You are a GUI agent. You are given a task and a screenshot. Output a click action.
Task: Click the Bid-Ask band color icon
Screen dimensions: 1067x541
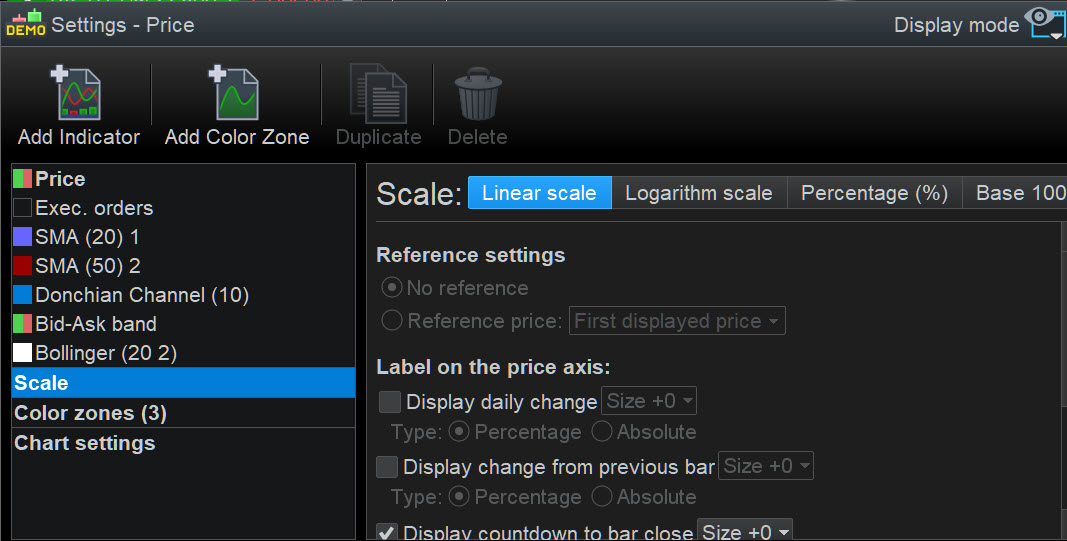pyautogui.click(x=23, y=324)
